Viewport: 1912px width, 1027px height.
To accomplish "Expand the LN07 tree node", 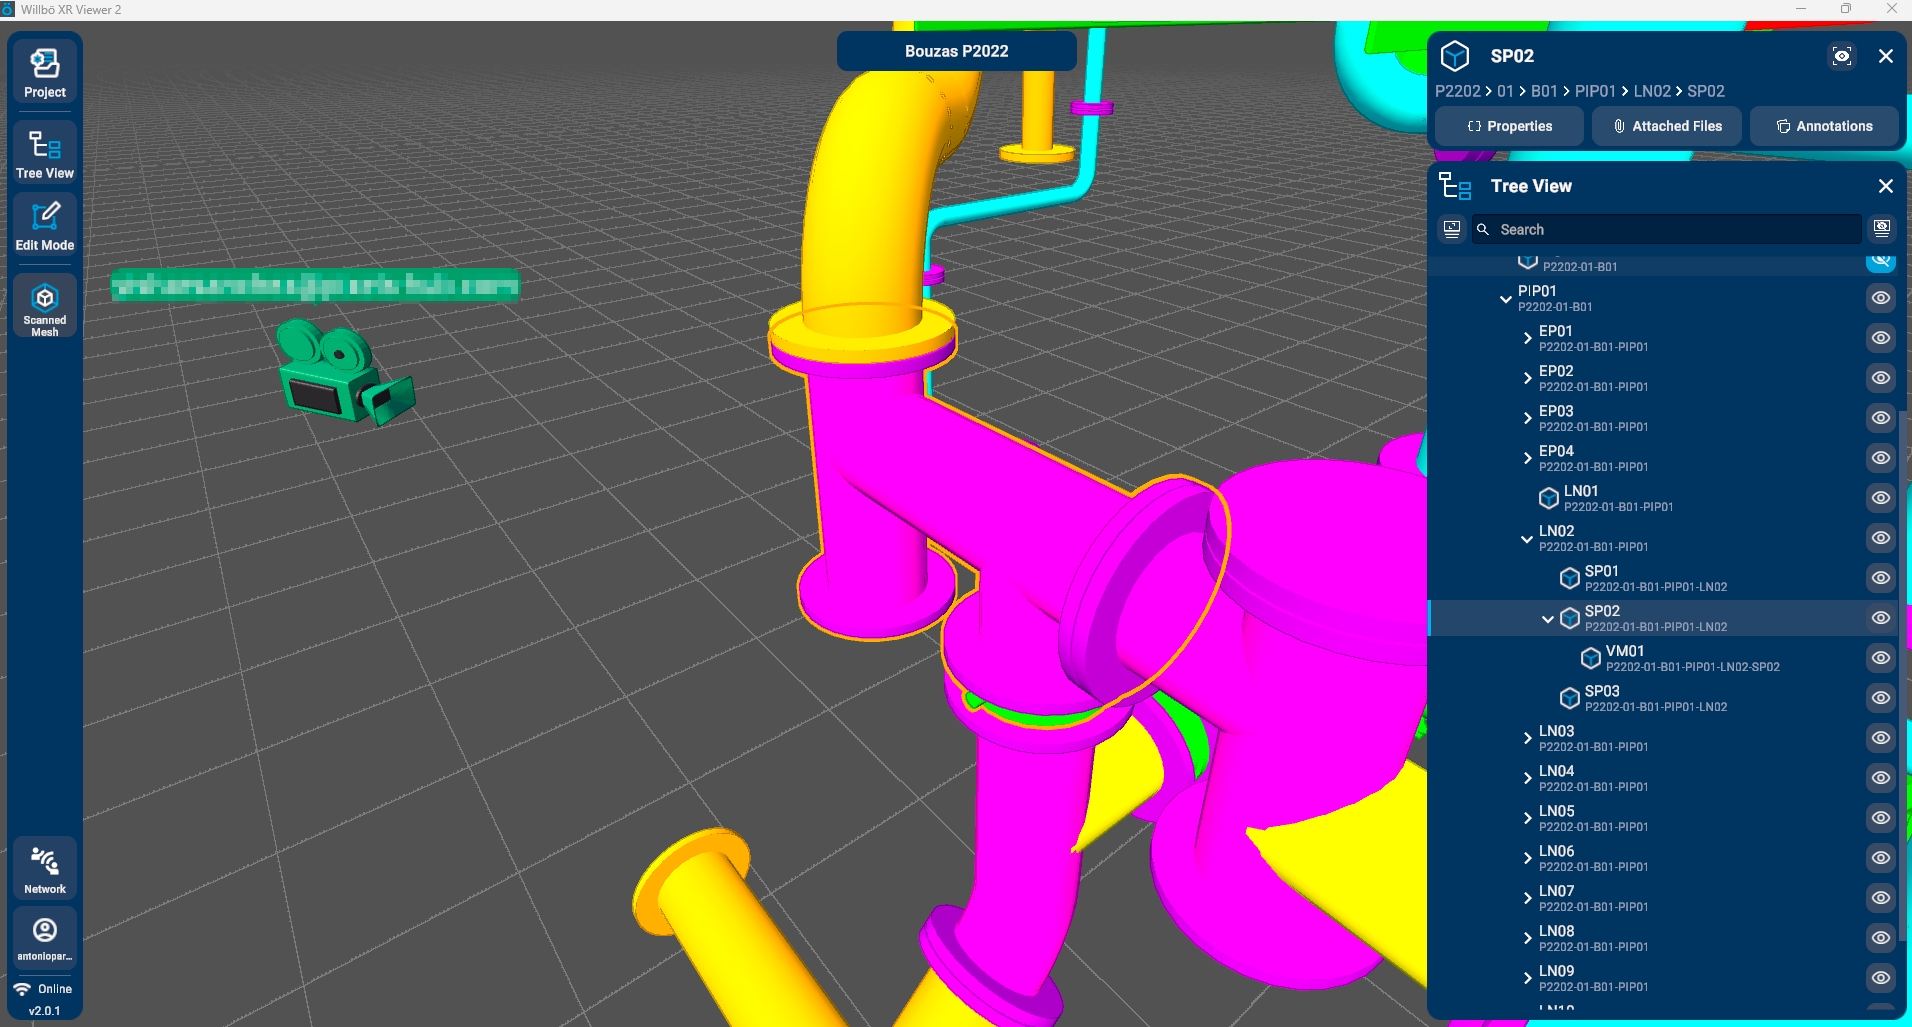I will click(x=1527, y=898).
